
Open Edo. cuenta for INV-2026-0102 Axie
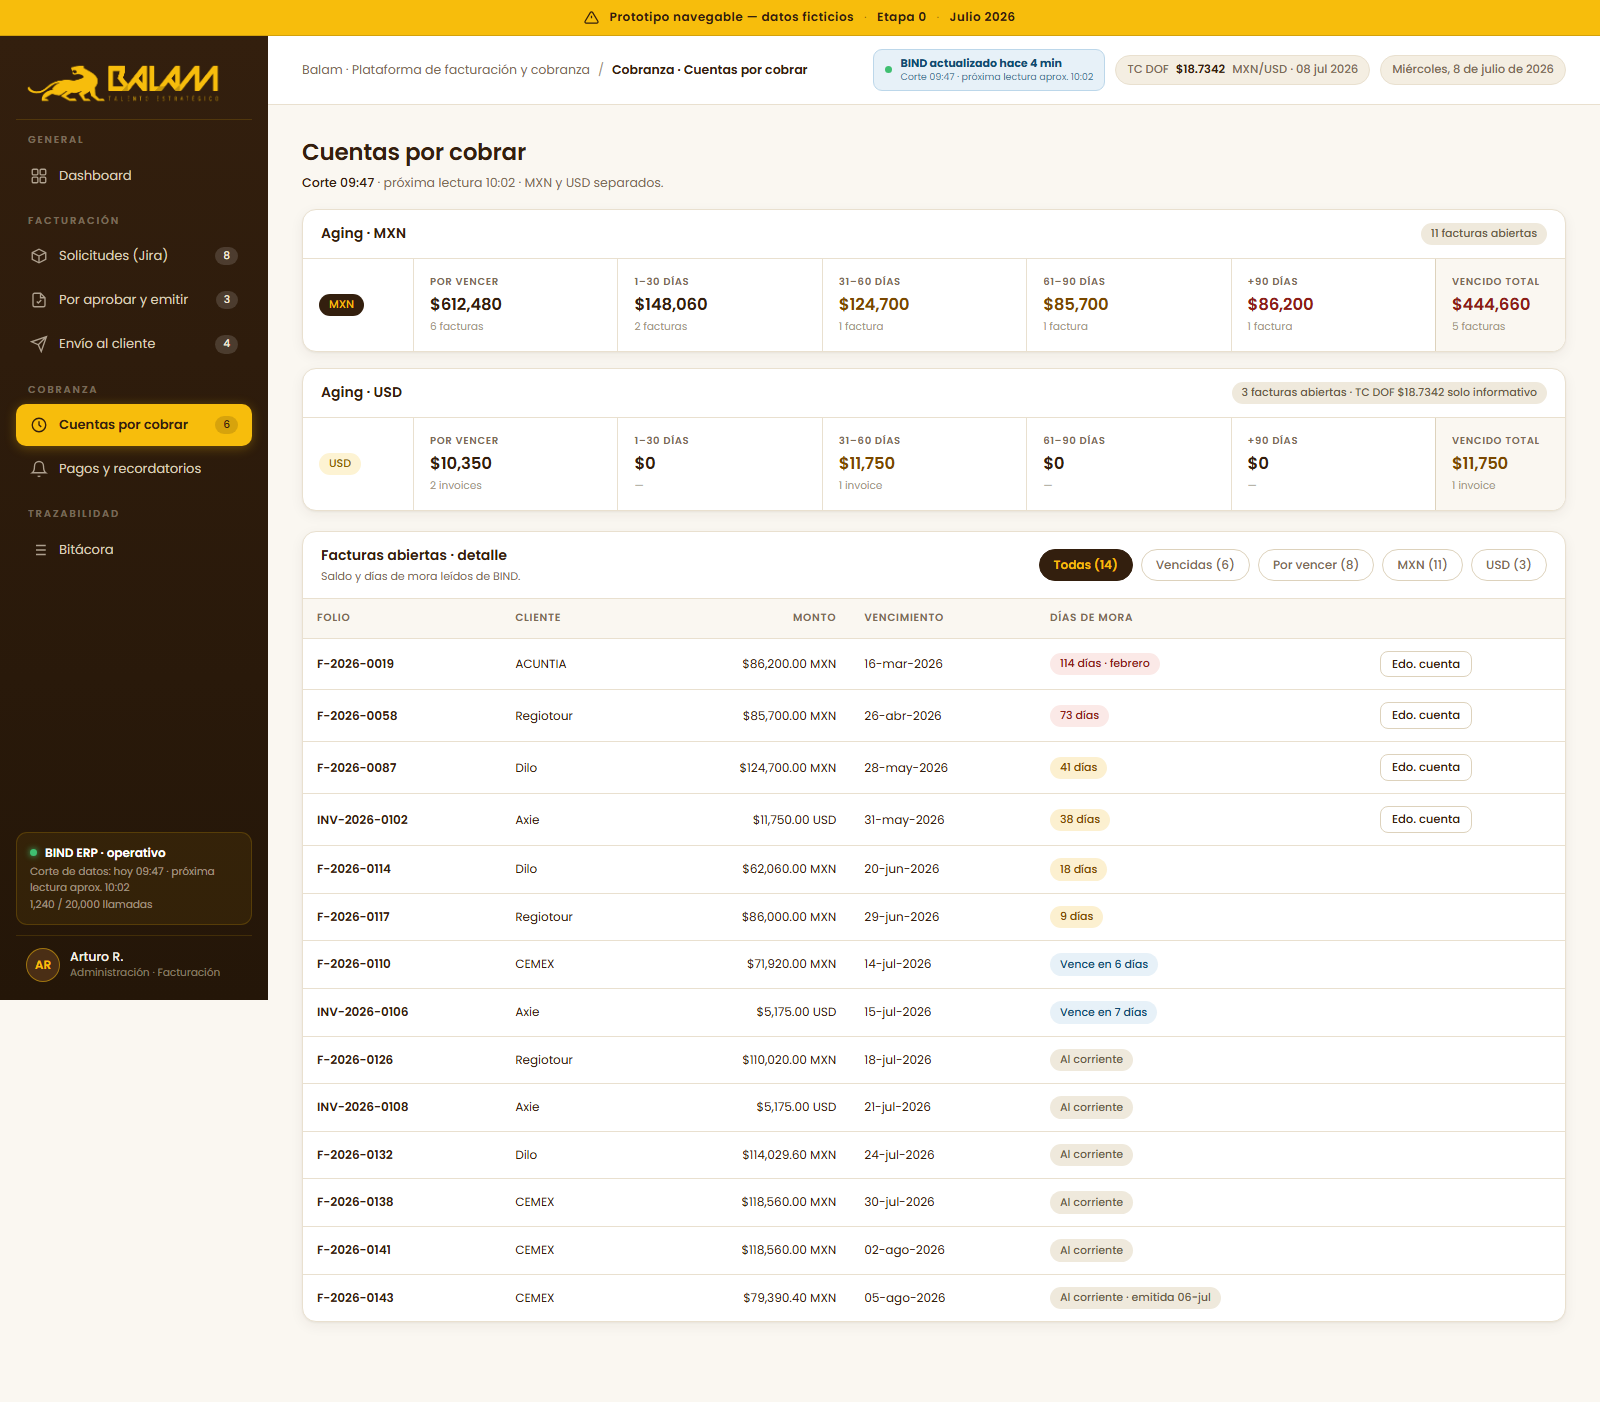(1426, 819)
